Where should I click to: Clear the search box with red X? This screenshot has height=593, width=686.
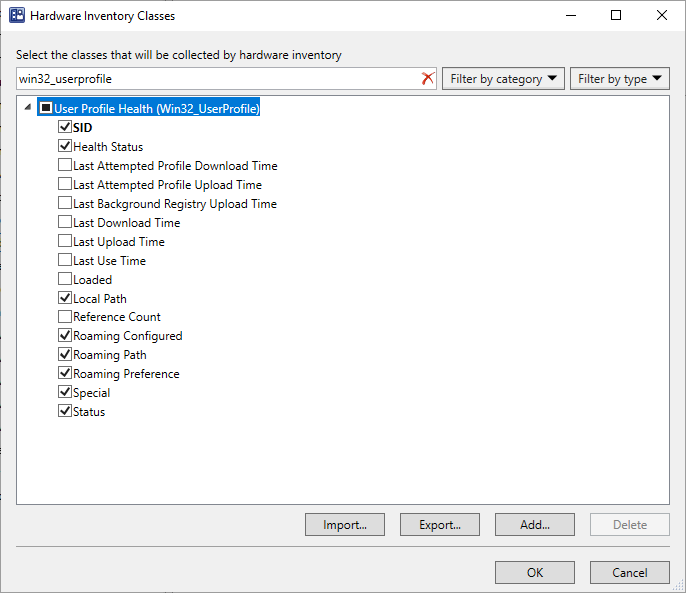tap(427, 79)
